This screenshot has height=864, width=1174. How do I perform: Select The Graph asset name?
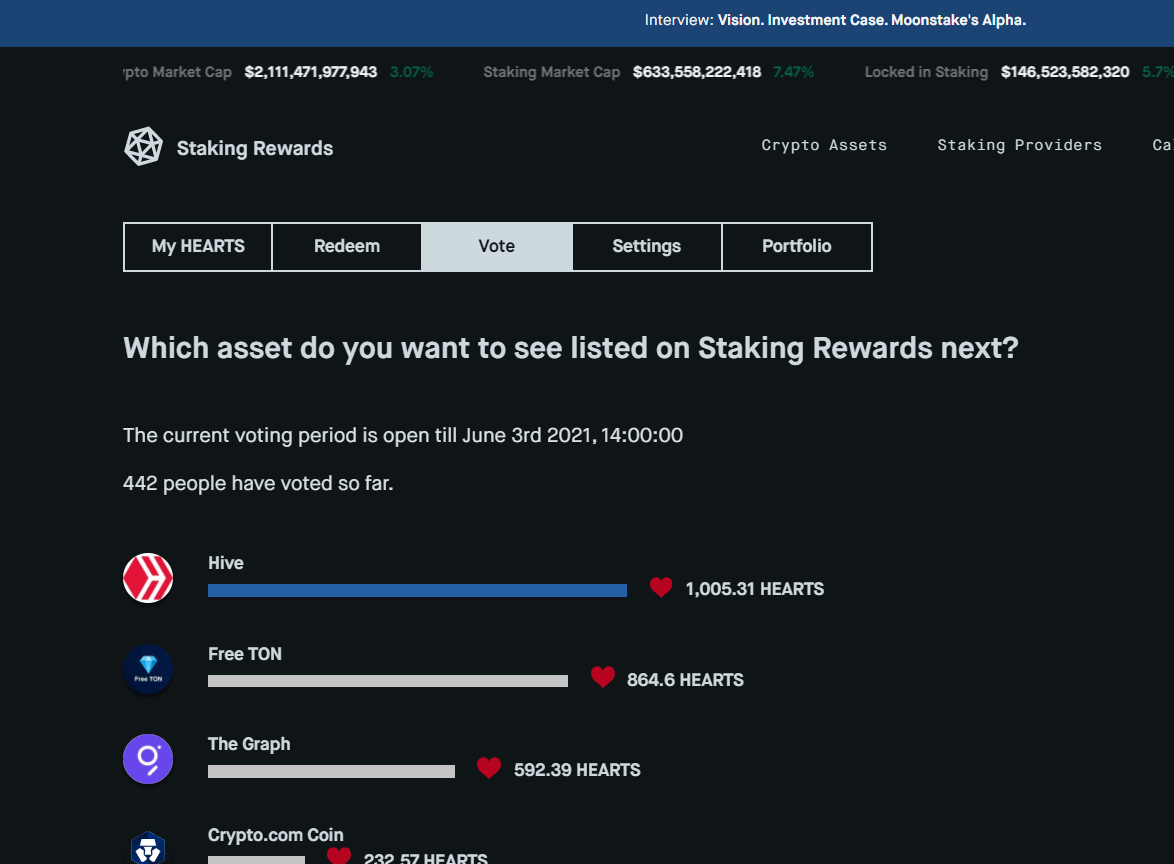click(249, 744)
